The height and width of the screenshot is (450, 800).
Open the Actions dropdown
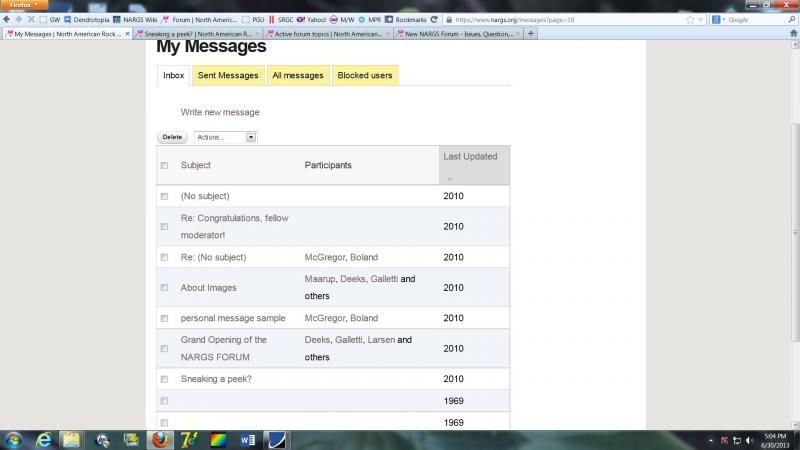point(225,137)
